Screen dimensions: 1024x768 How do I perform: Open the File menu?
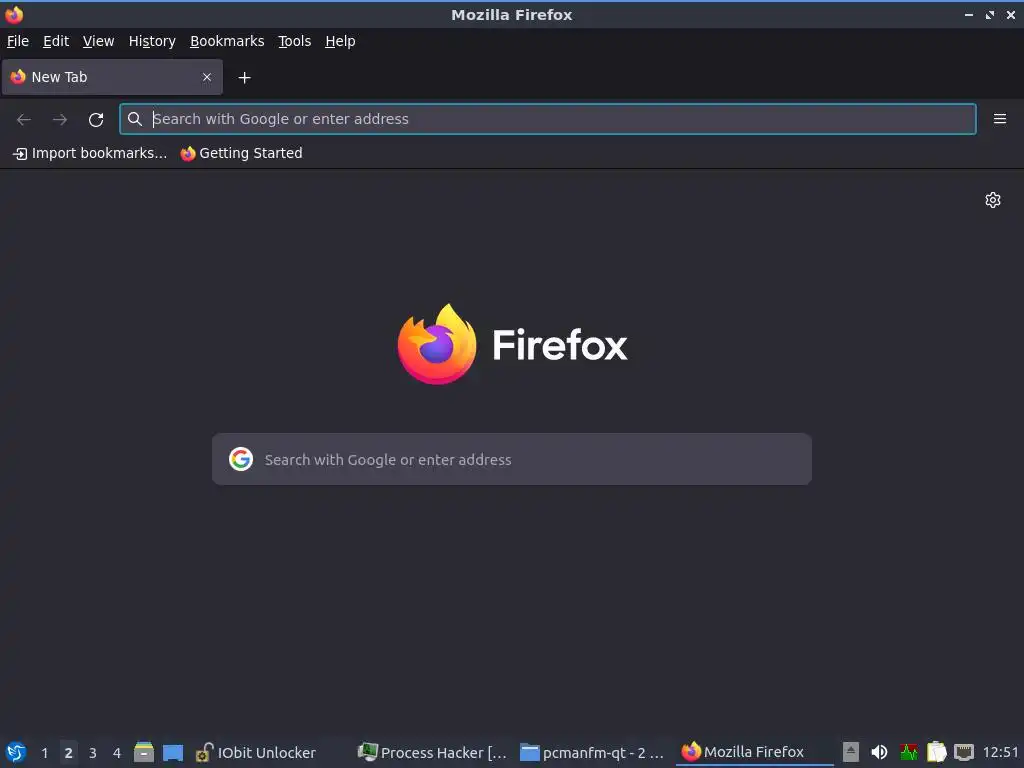tap(18, 41)
